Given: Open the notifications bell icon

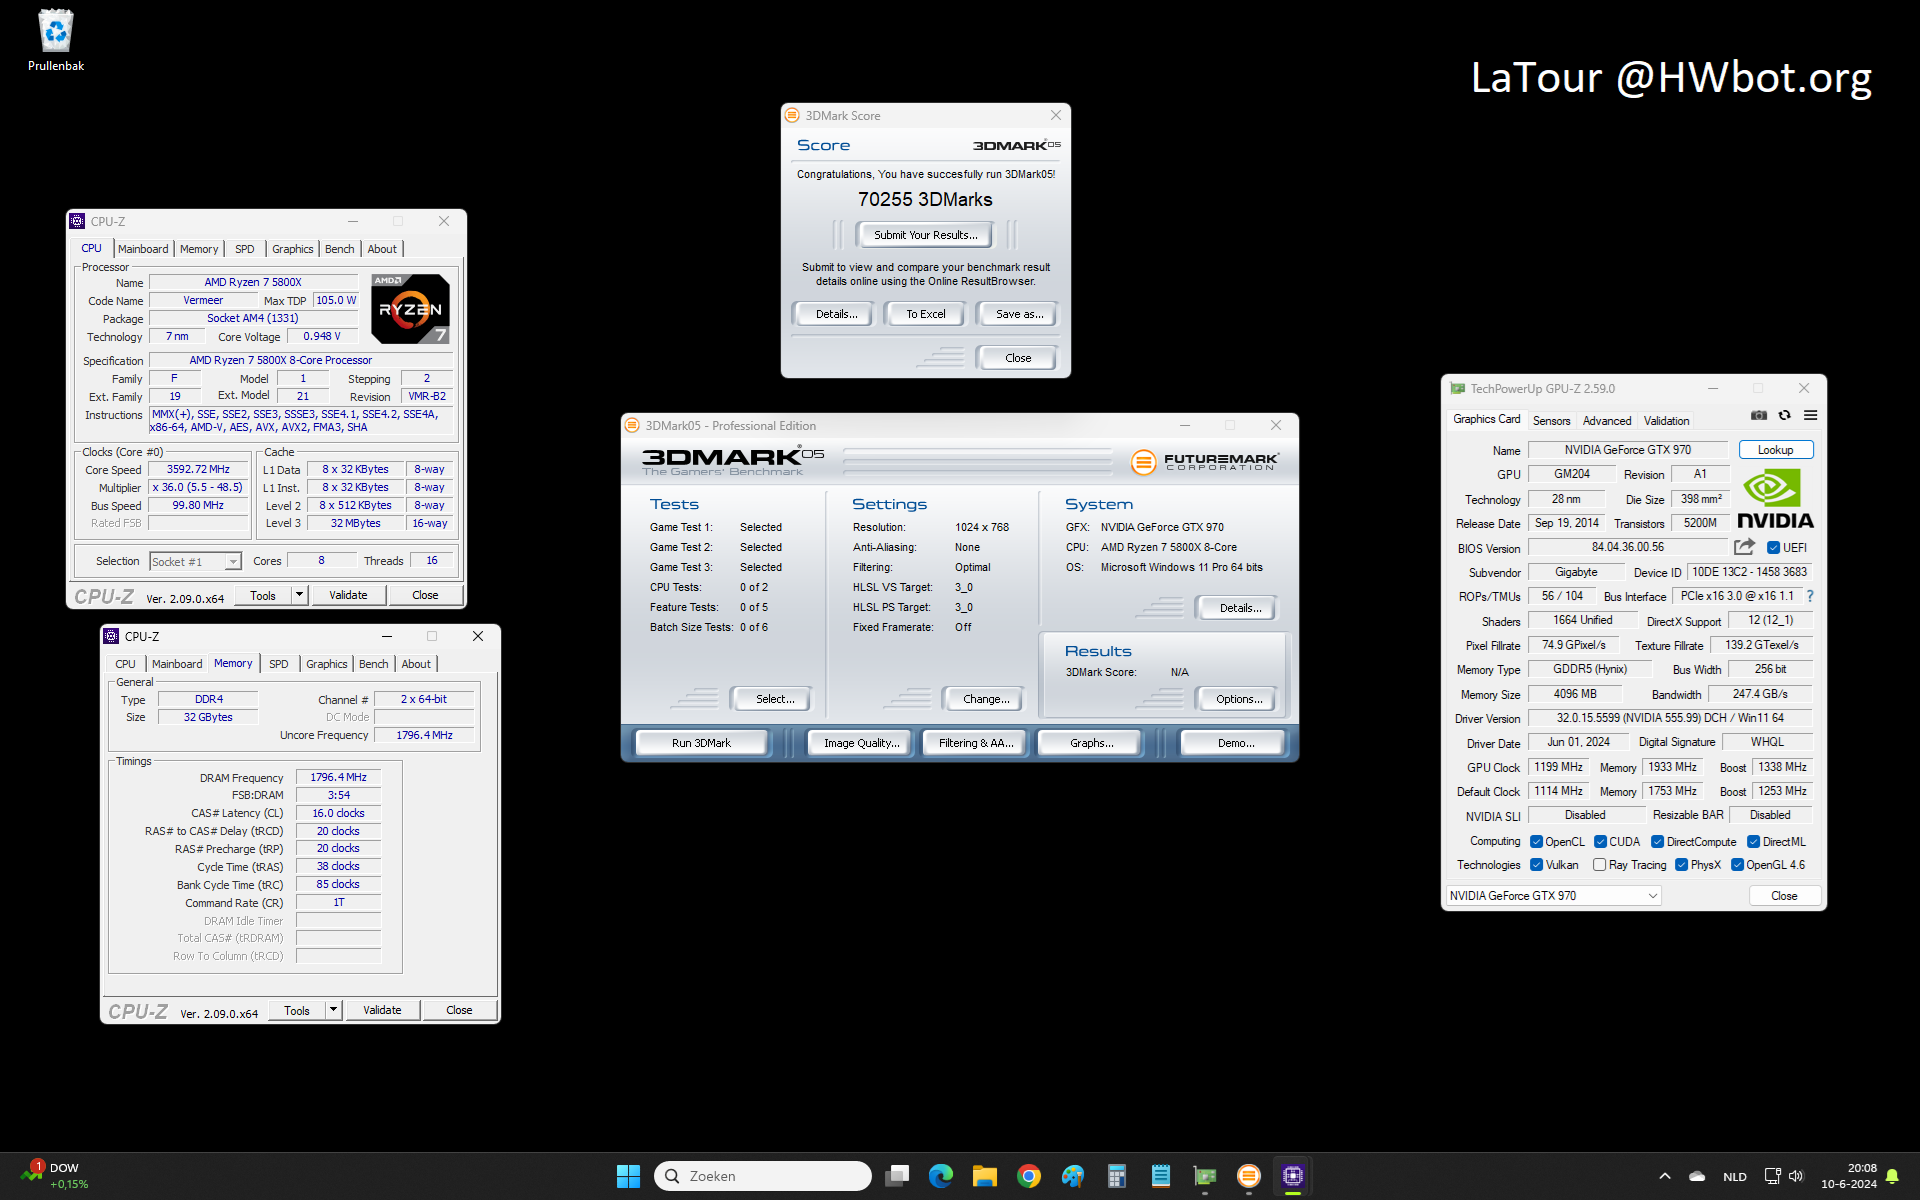Looking at the screenshot, I should click(1892, 1176).
